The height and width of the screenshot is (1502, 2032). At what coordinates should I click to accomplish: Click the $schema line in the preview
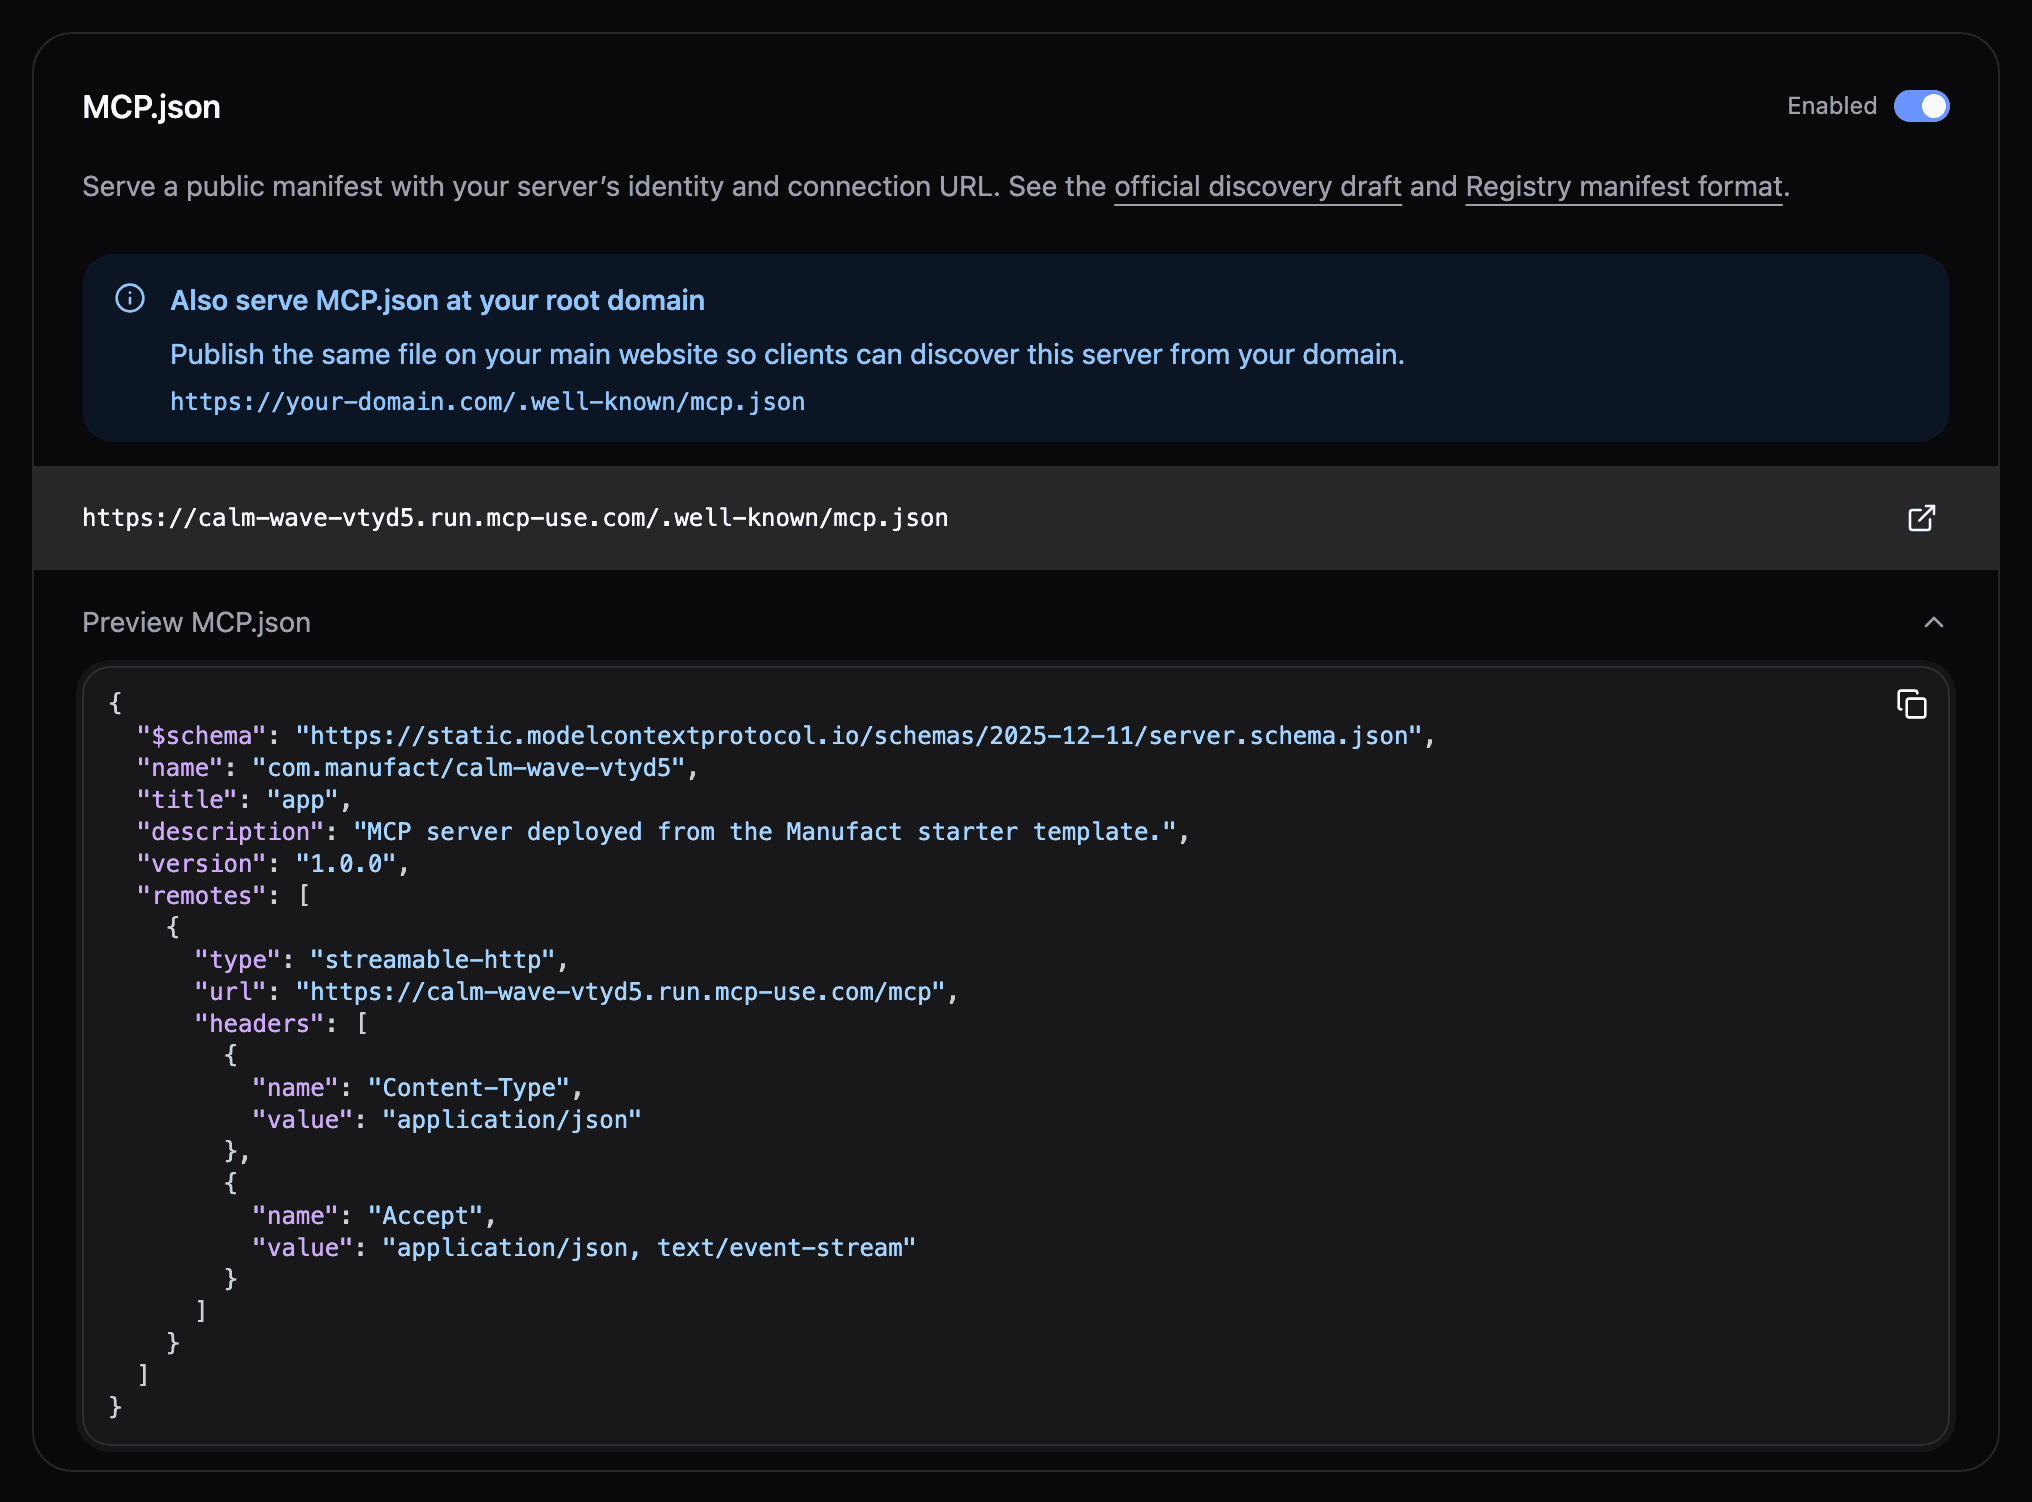click(x=786, y=736)
